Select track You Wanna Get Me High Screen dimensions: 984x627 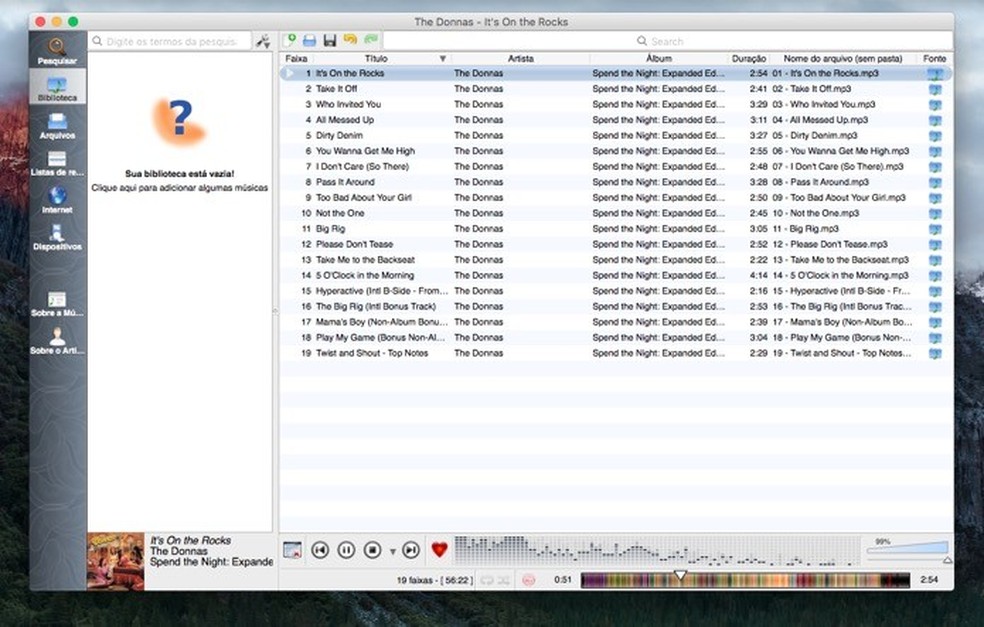(x=365, y=151)
